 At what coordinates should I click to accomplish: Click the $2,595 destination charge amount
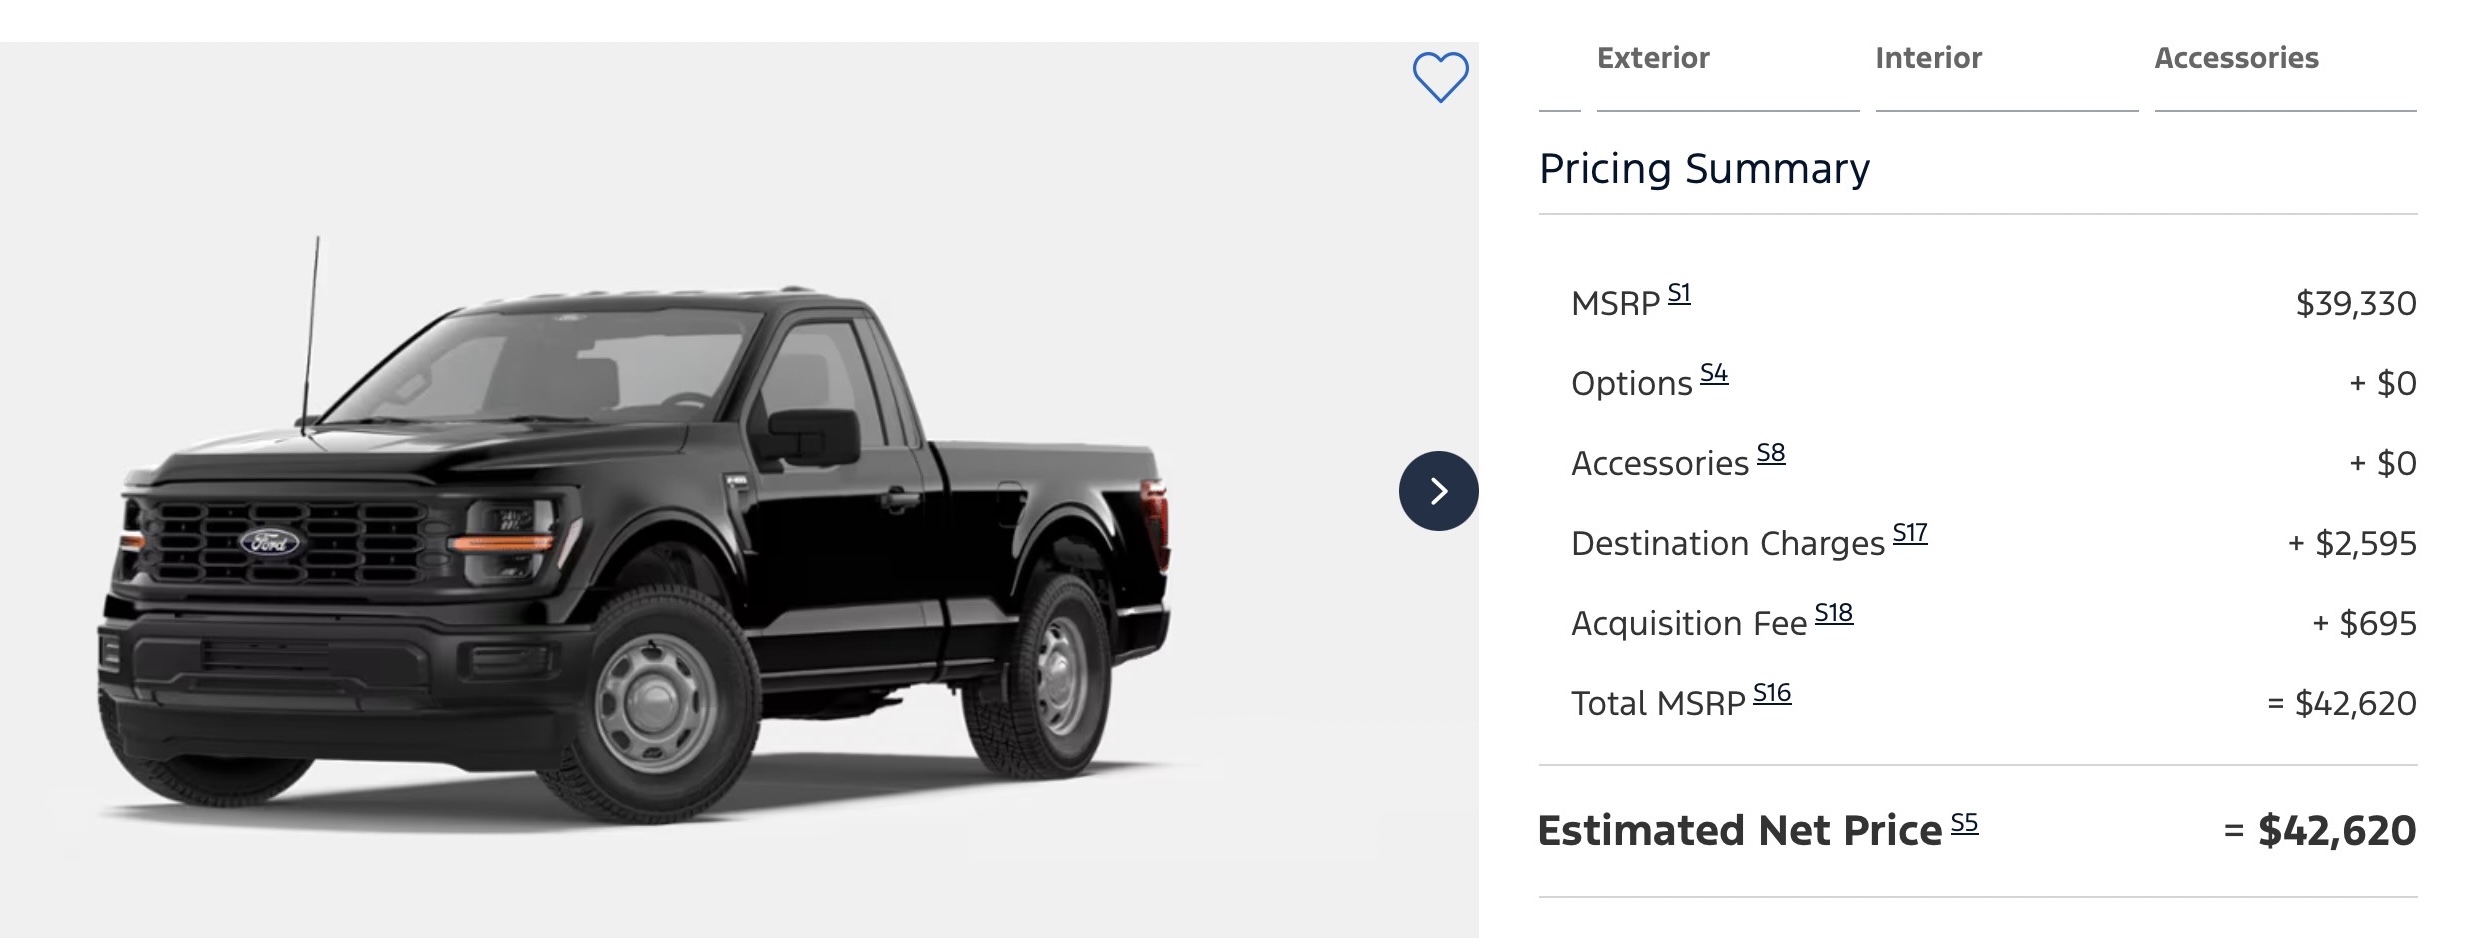pyautogui.click(x=2365, y=543)
